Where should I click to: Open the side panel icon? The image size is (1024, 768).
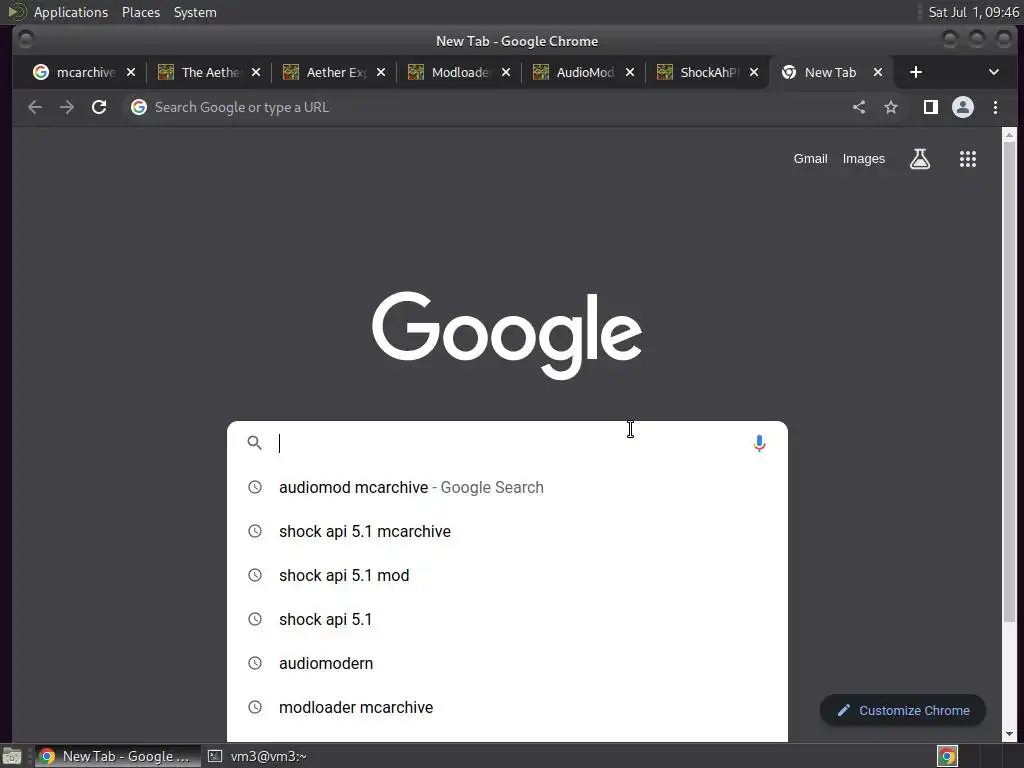click(x=931, y=107)
